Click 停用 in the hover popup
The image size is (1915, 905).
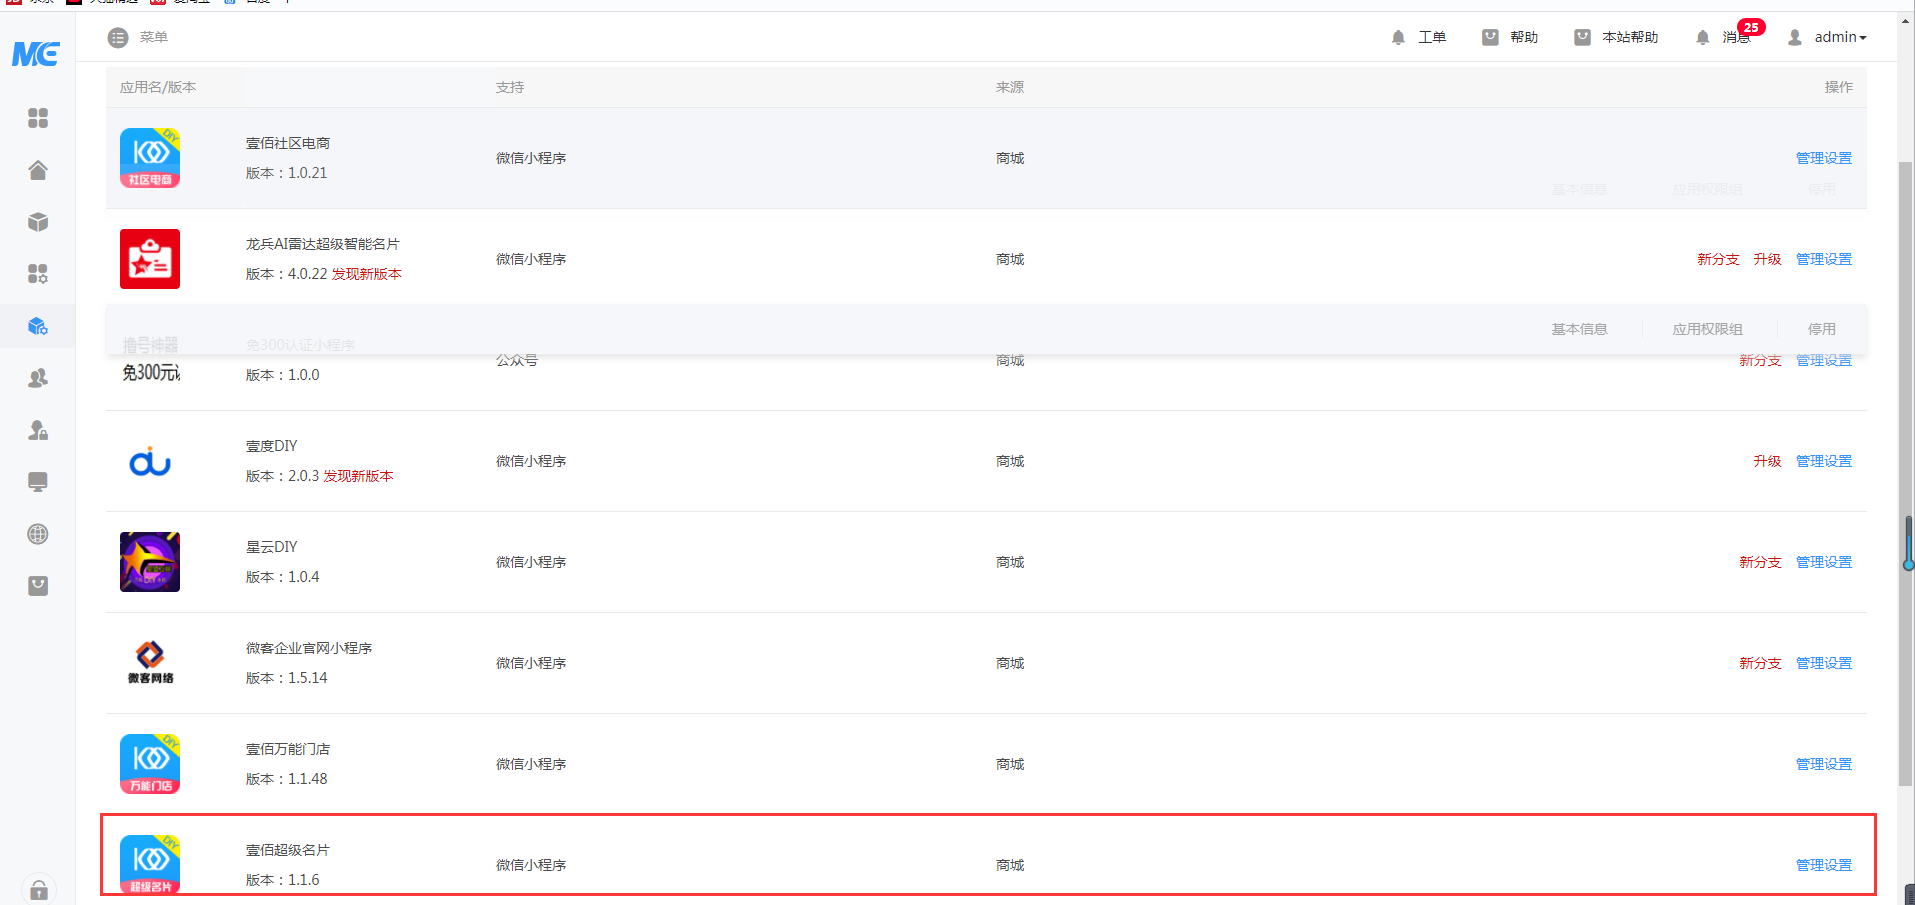(x=1821, y=329)
